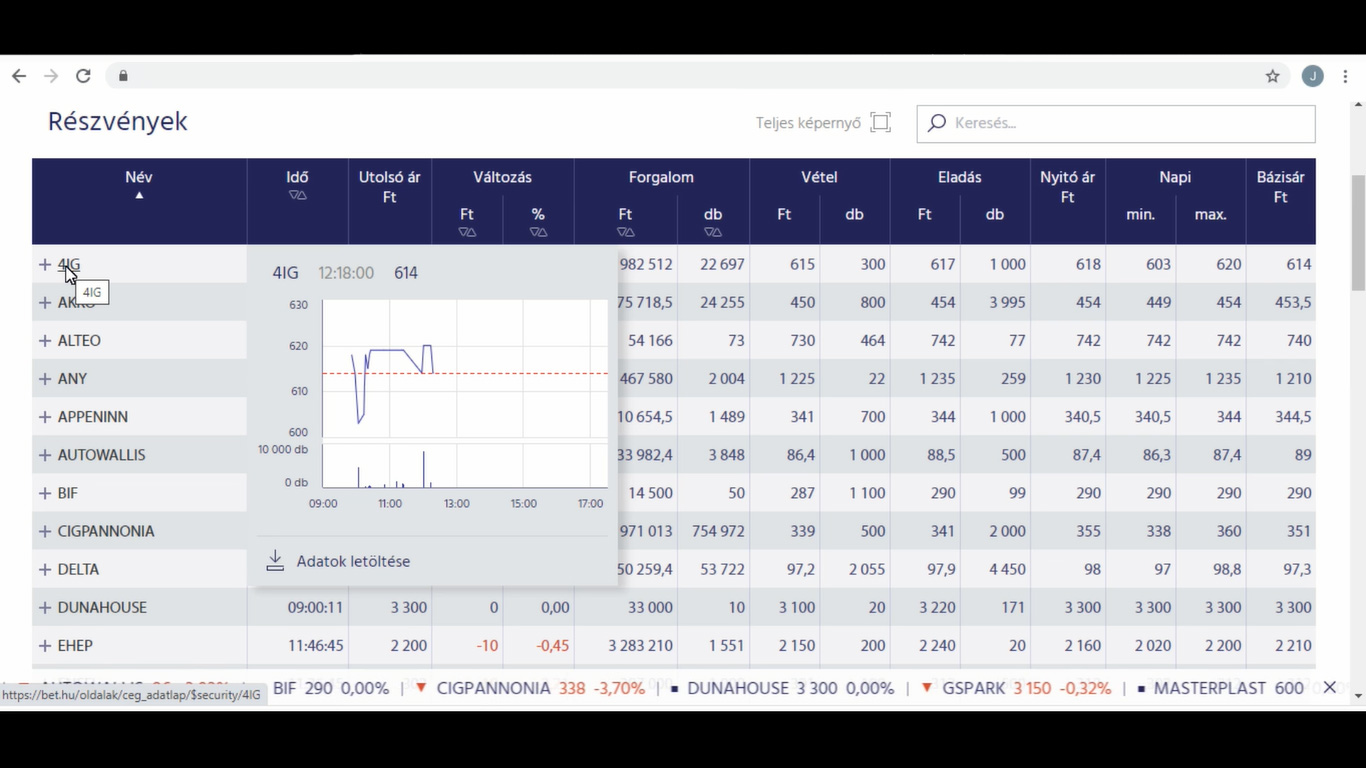Toggle sort arrows under Változás % column
The width and height of the screenshot is (1366, 768).
(538, 232)
